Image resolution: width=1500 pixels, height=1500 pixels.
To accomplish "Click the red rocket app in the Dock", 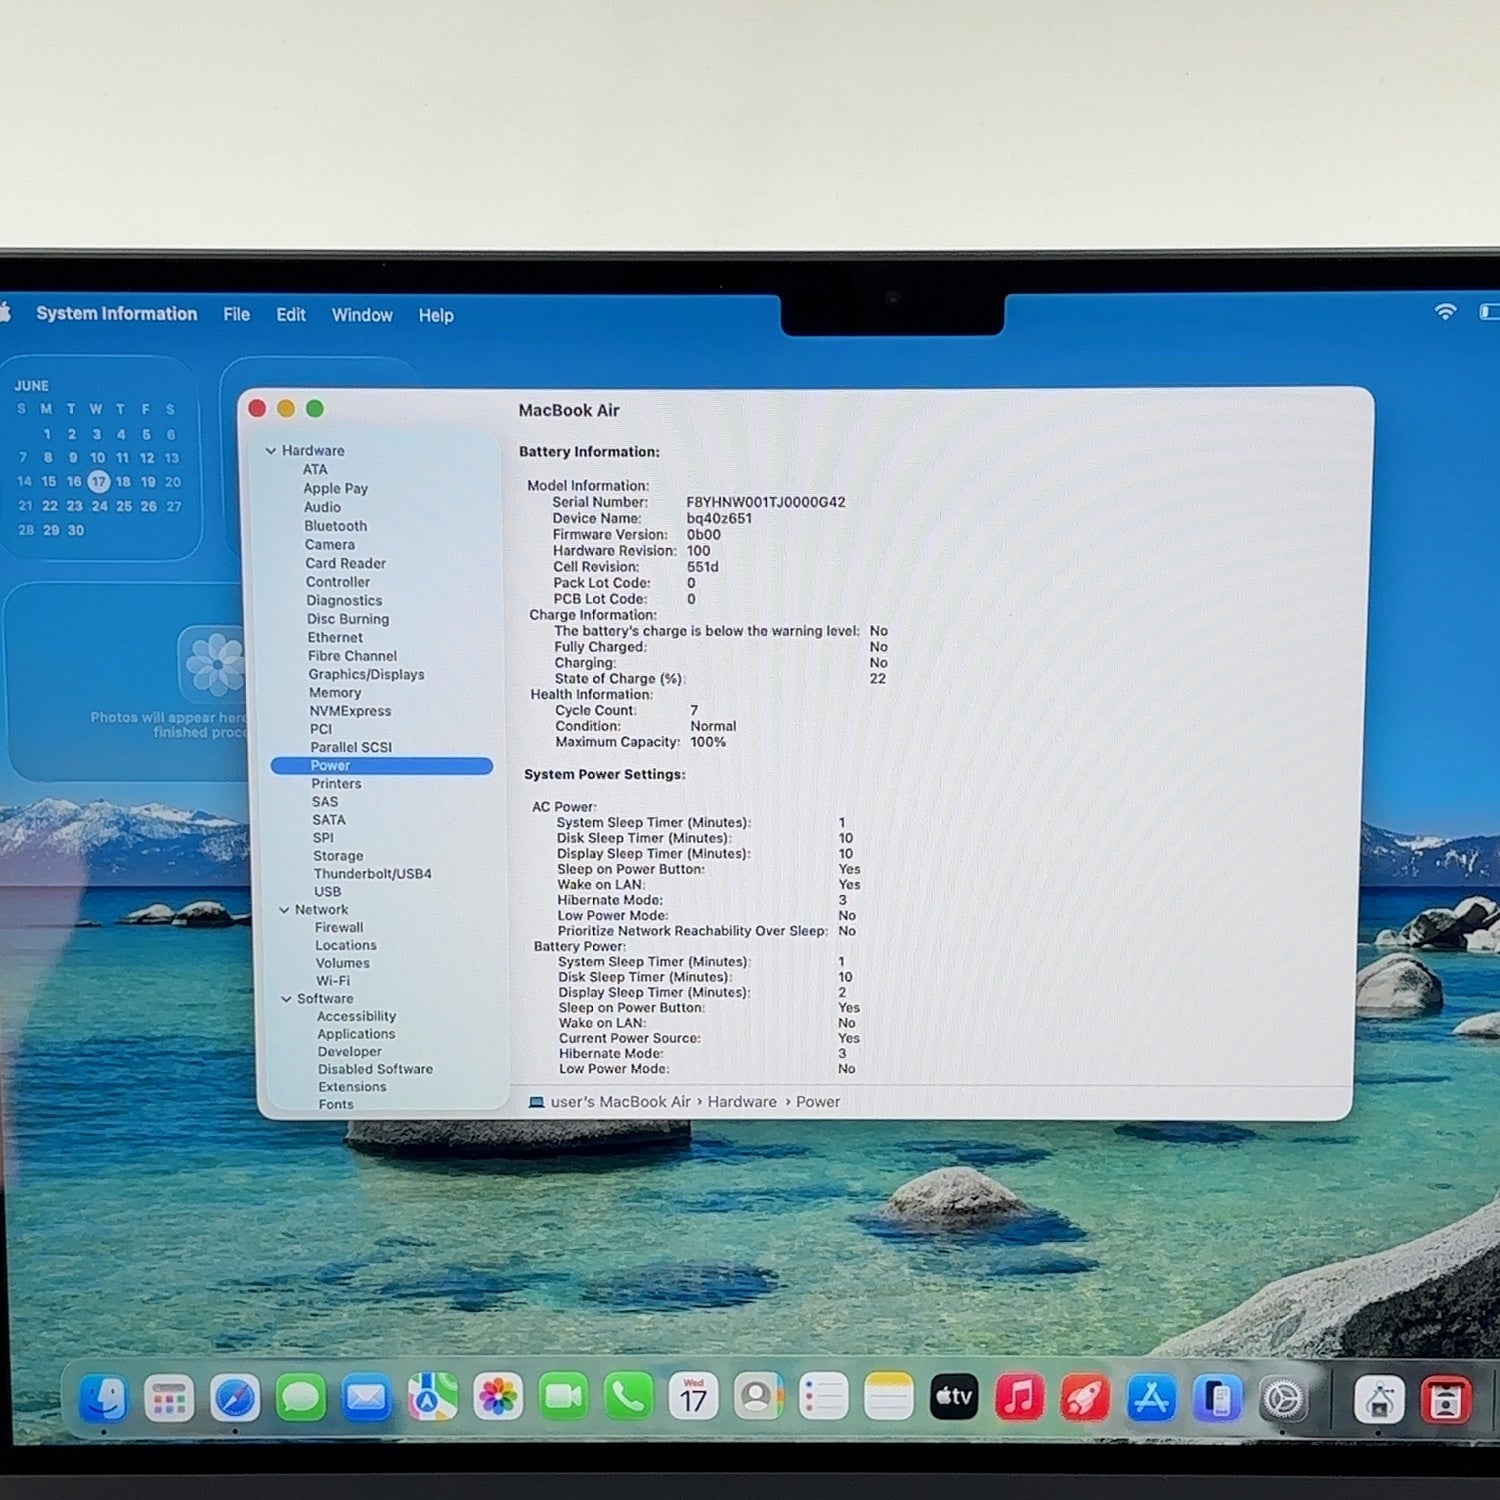I will pos(1085,1398).
